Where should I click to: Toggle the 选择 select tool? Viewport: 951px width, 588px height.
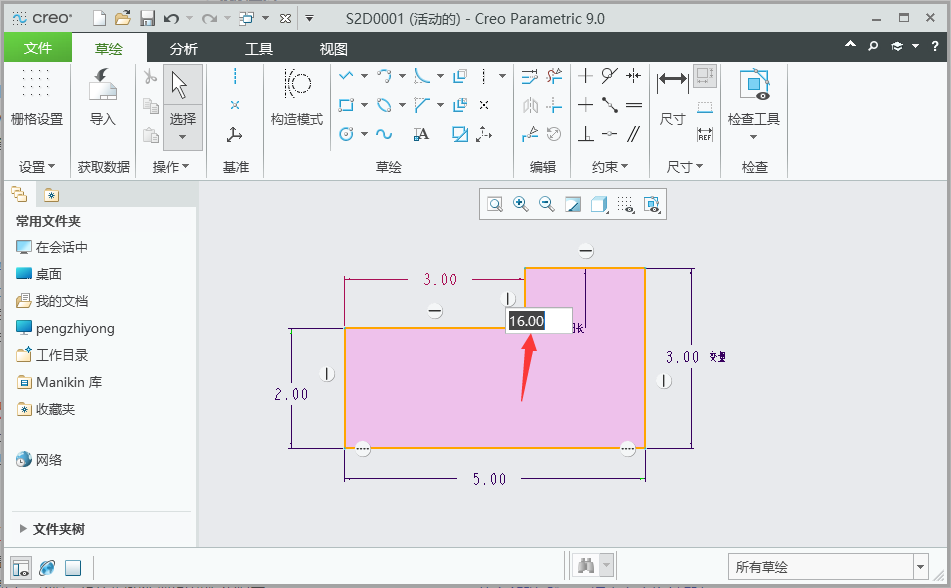tap(183, 106)
